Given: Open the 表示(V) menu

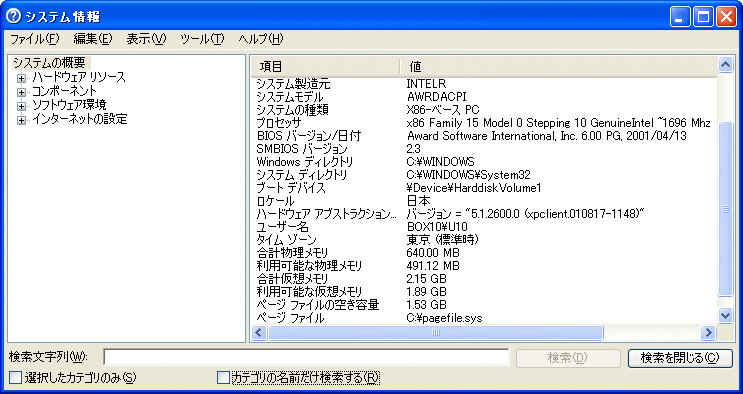Looking at the screenshot, I should tap(146, 39).
